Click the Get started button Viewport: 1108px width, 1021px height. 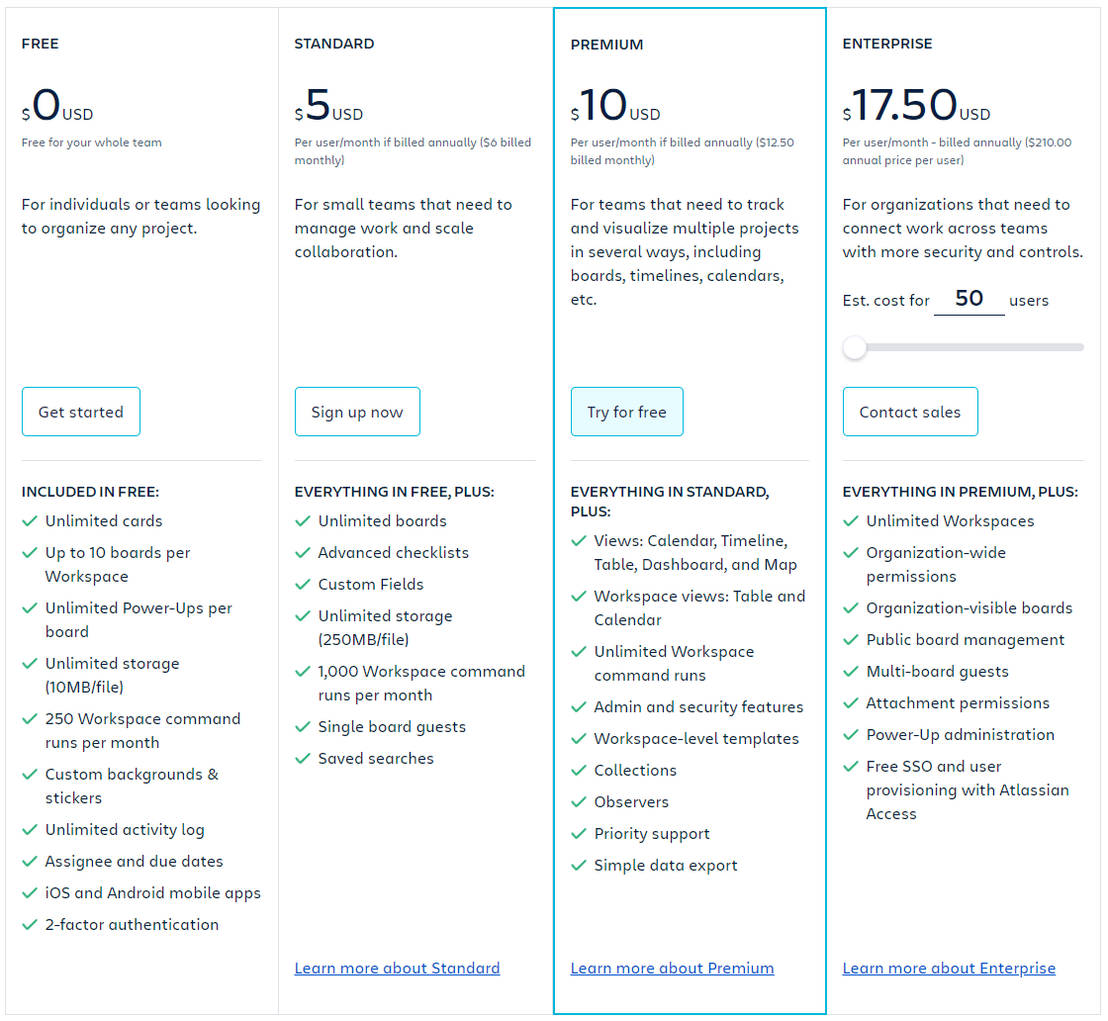pos(81,412)
